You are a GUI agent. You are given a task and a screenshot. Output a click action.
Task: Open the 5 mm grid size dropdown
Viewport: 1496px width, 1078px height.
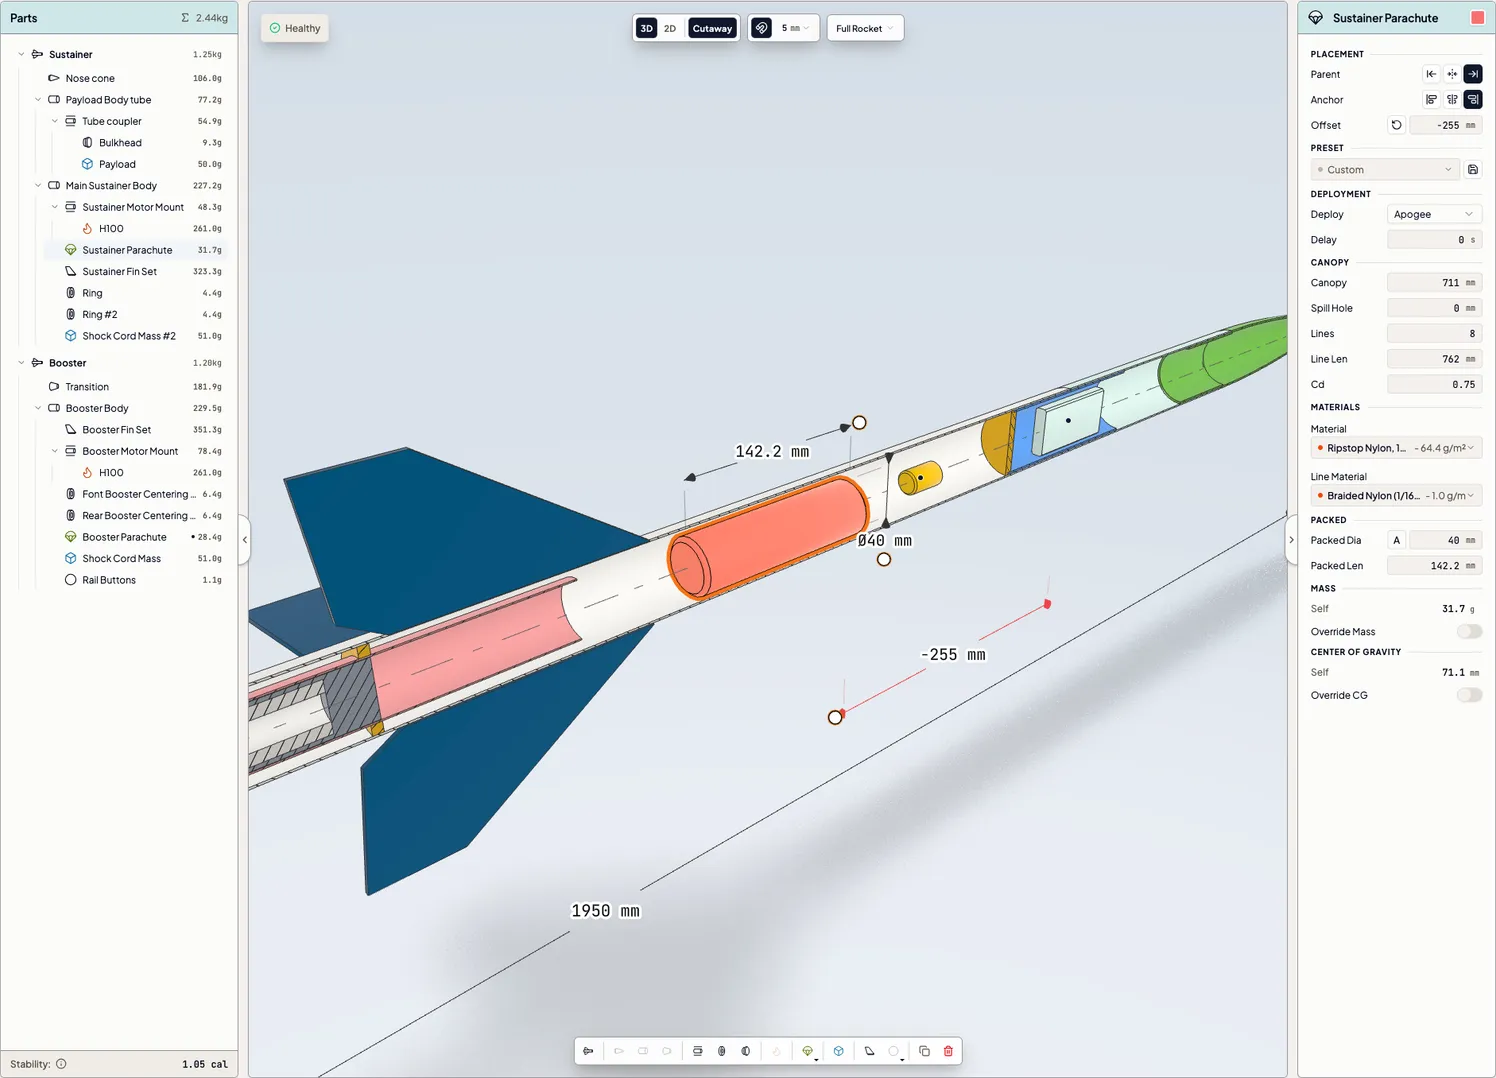[x=796, y=28]
